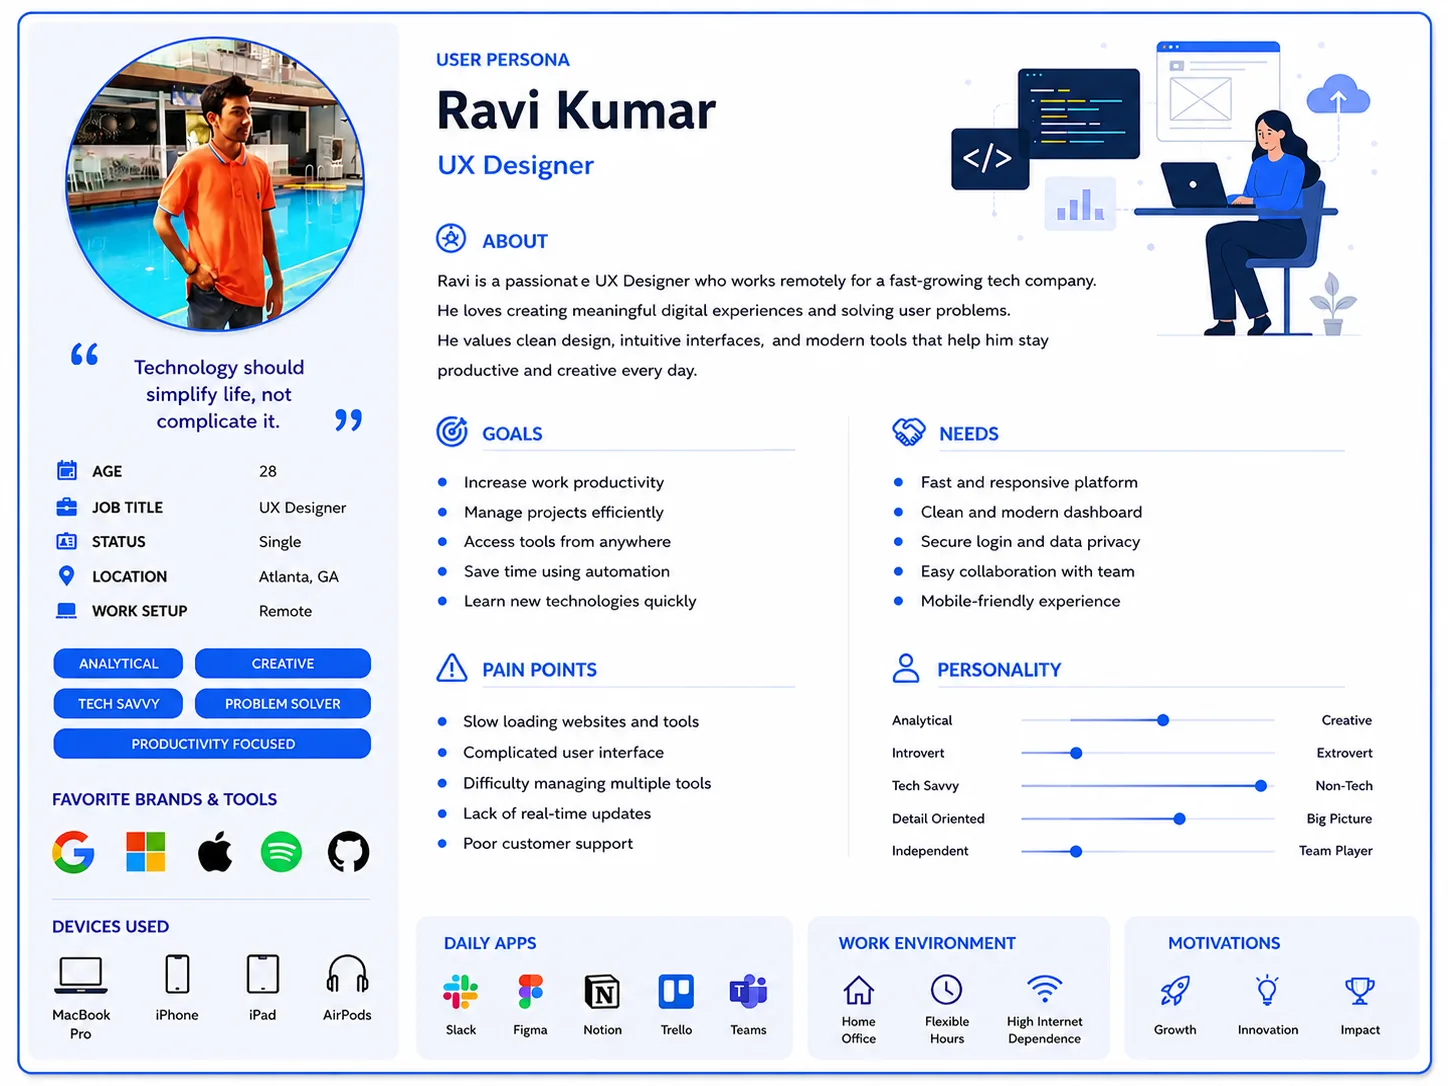
Task: Open the Teams app icon
Action: [x=748, y=992]
